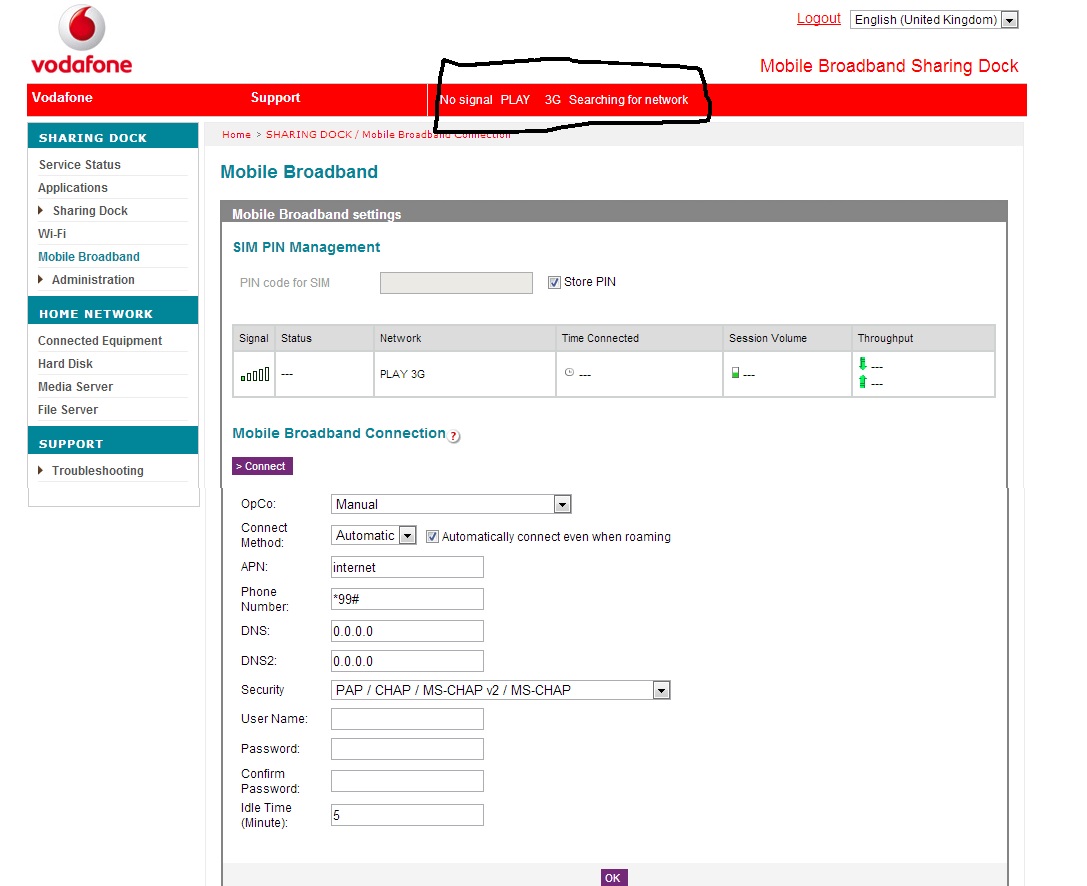This screenshot has height=886, width=1087.
Task: Click the Vodafone logo icon
Action: [x=82, y=29]
